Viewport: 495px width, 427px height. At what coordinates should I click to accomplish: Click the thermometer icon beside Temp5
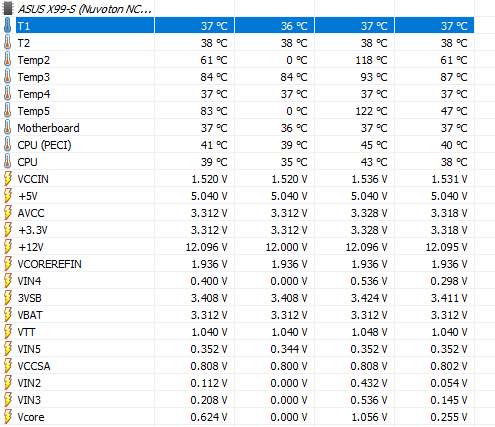pyautogui.click(x=7, y=111)
